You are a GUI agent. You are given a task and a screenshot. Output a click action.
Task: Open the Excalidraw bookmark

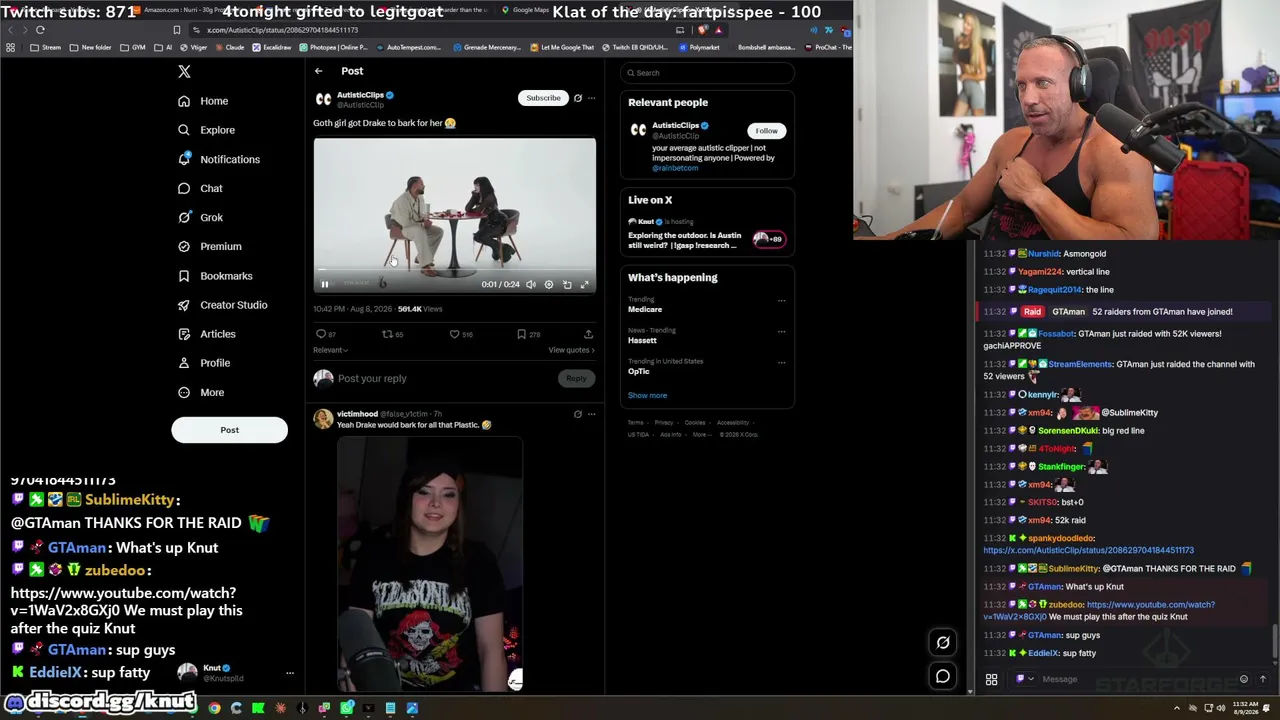point(272,47)
